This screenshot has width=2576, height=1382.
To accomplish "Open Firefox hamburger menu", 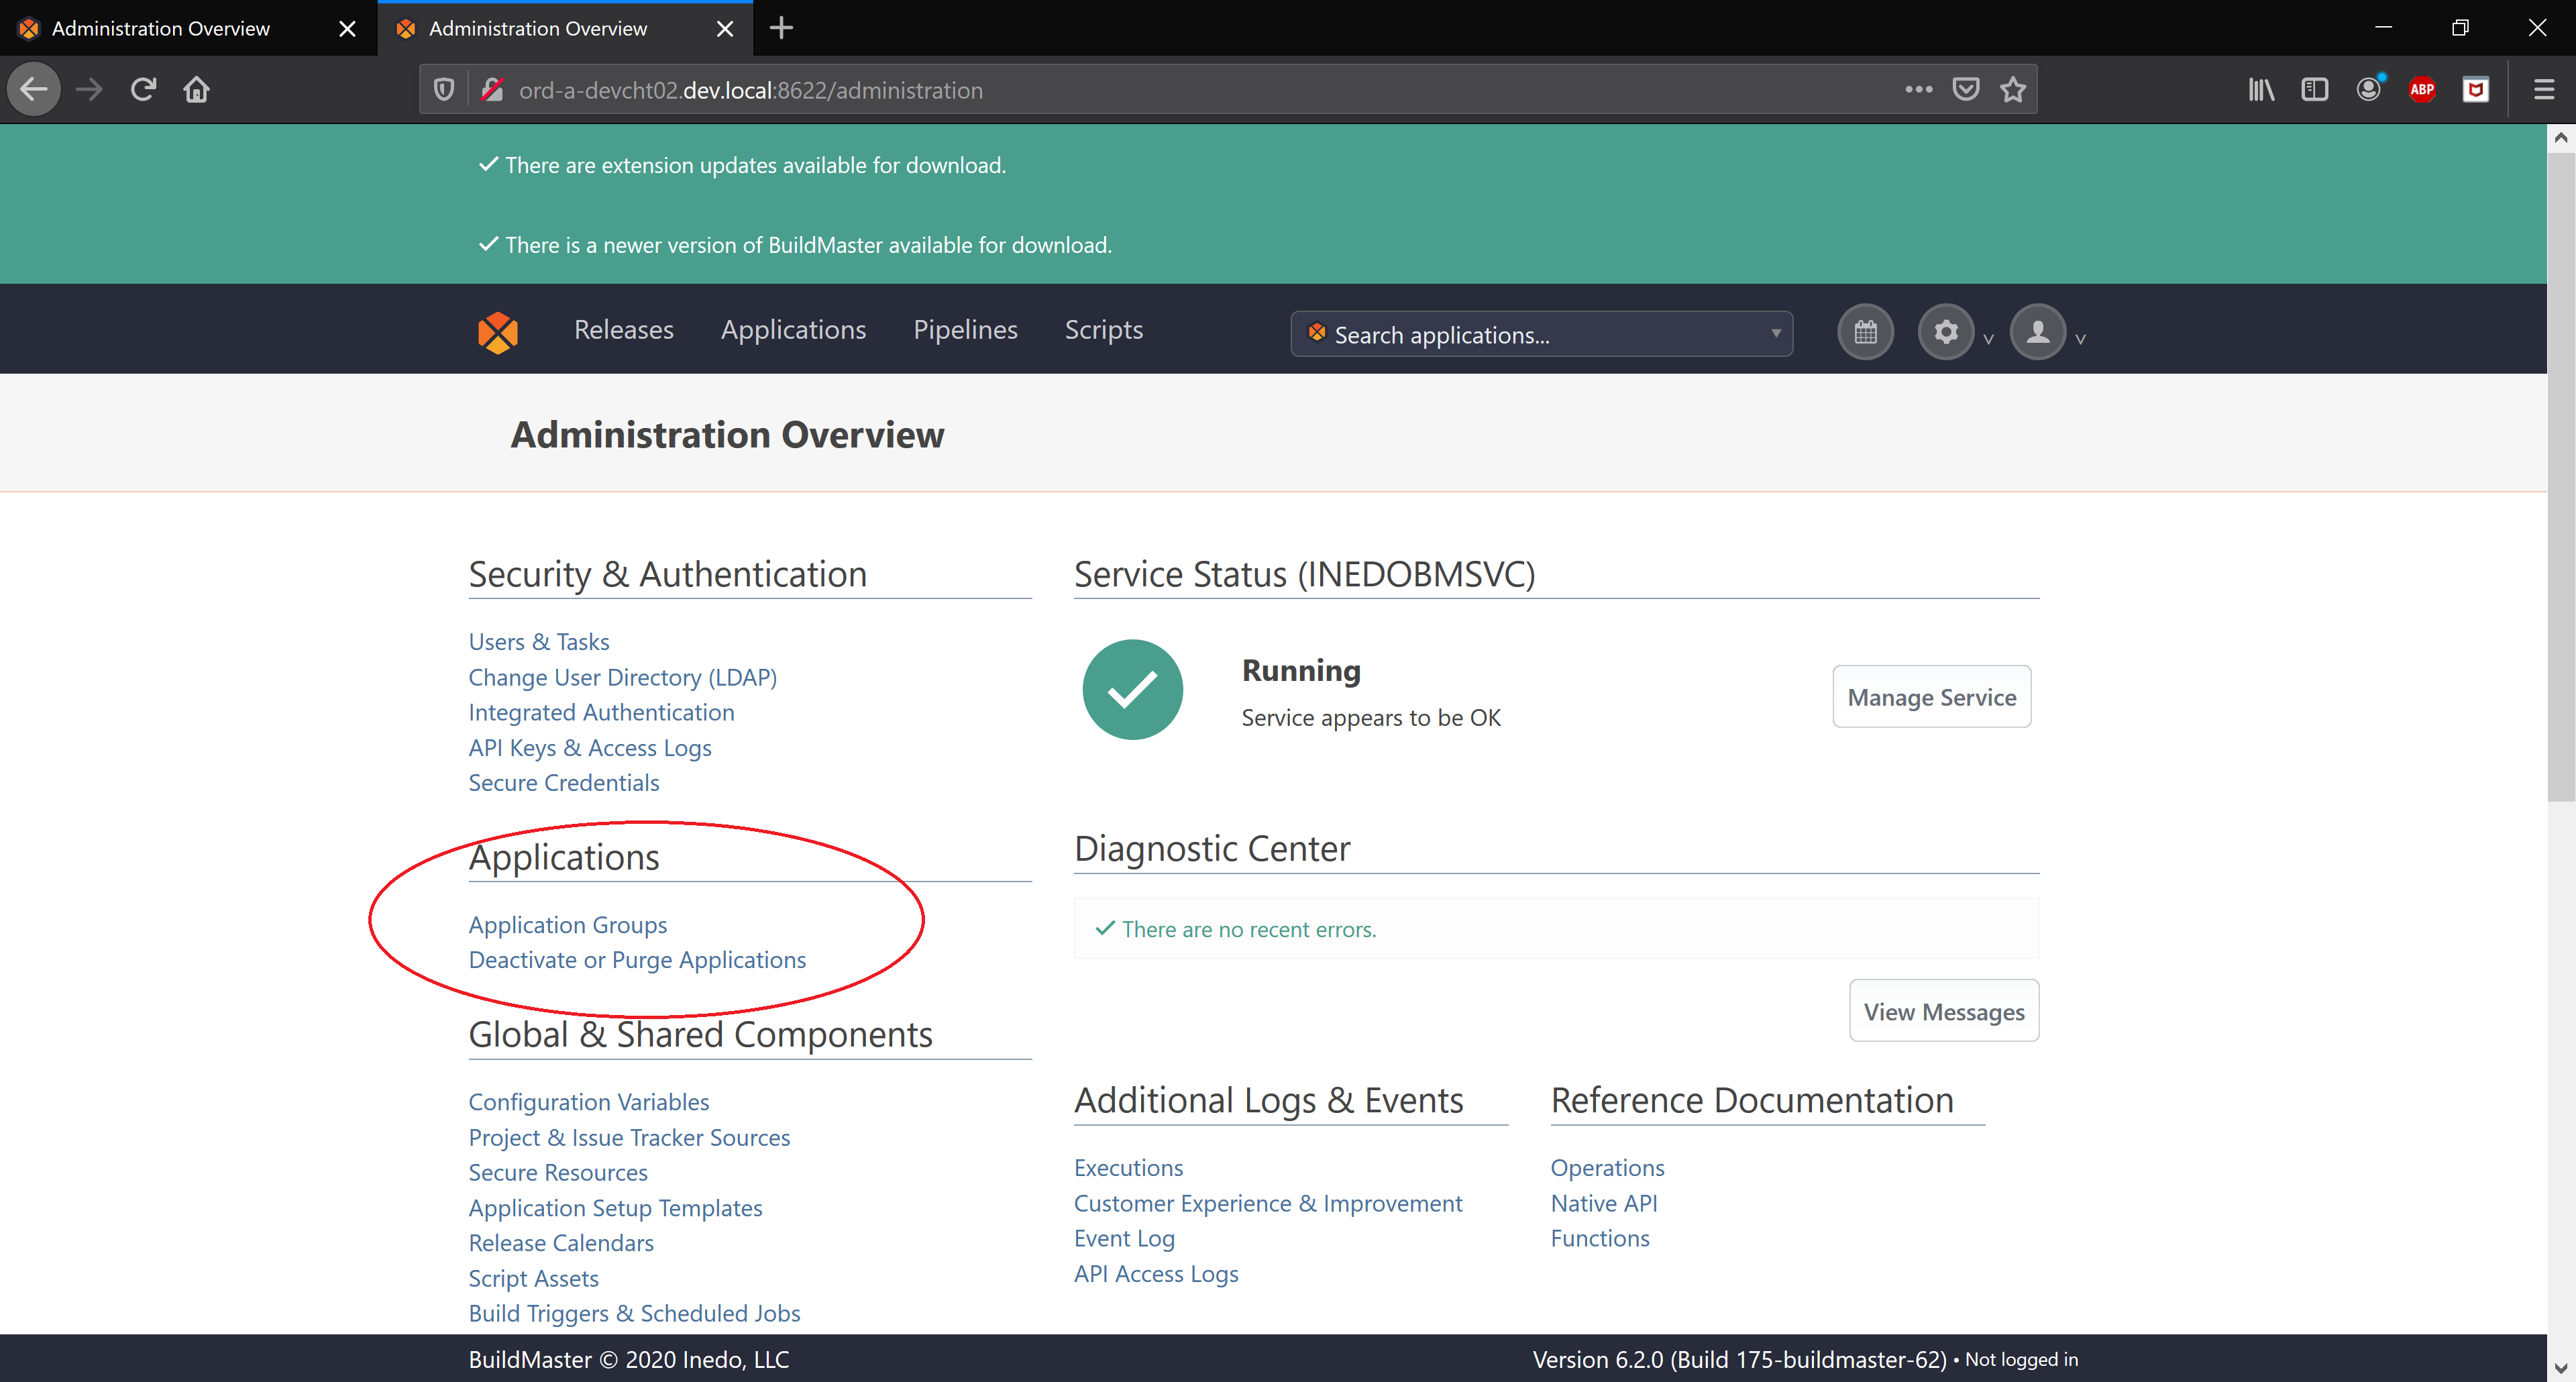I will point(2543,89).
